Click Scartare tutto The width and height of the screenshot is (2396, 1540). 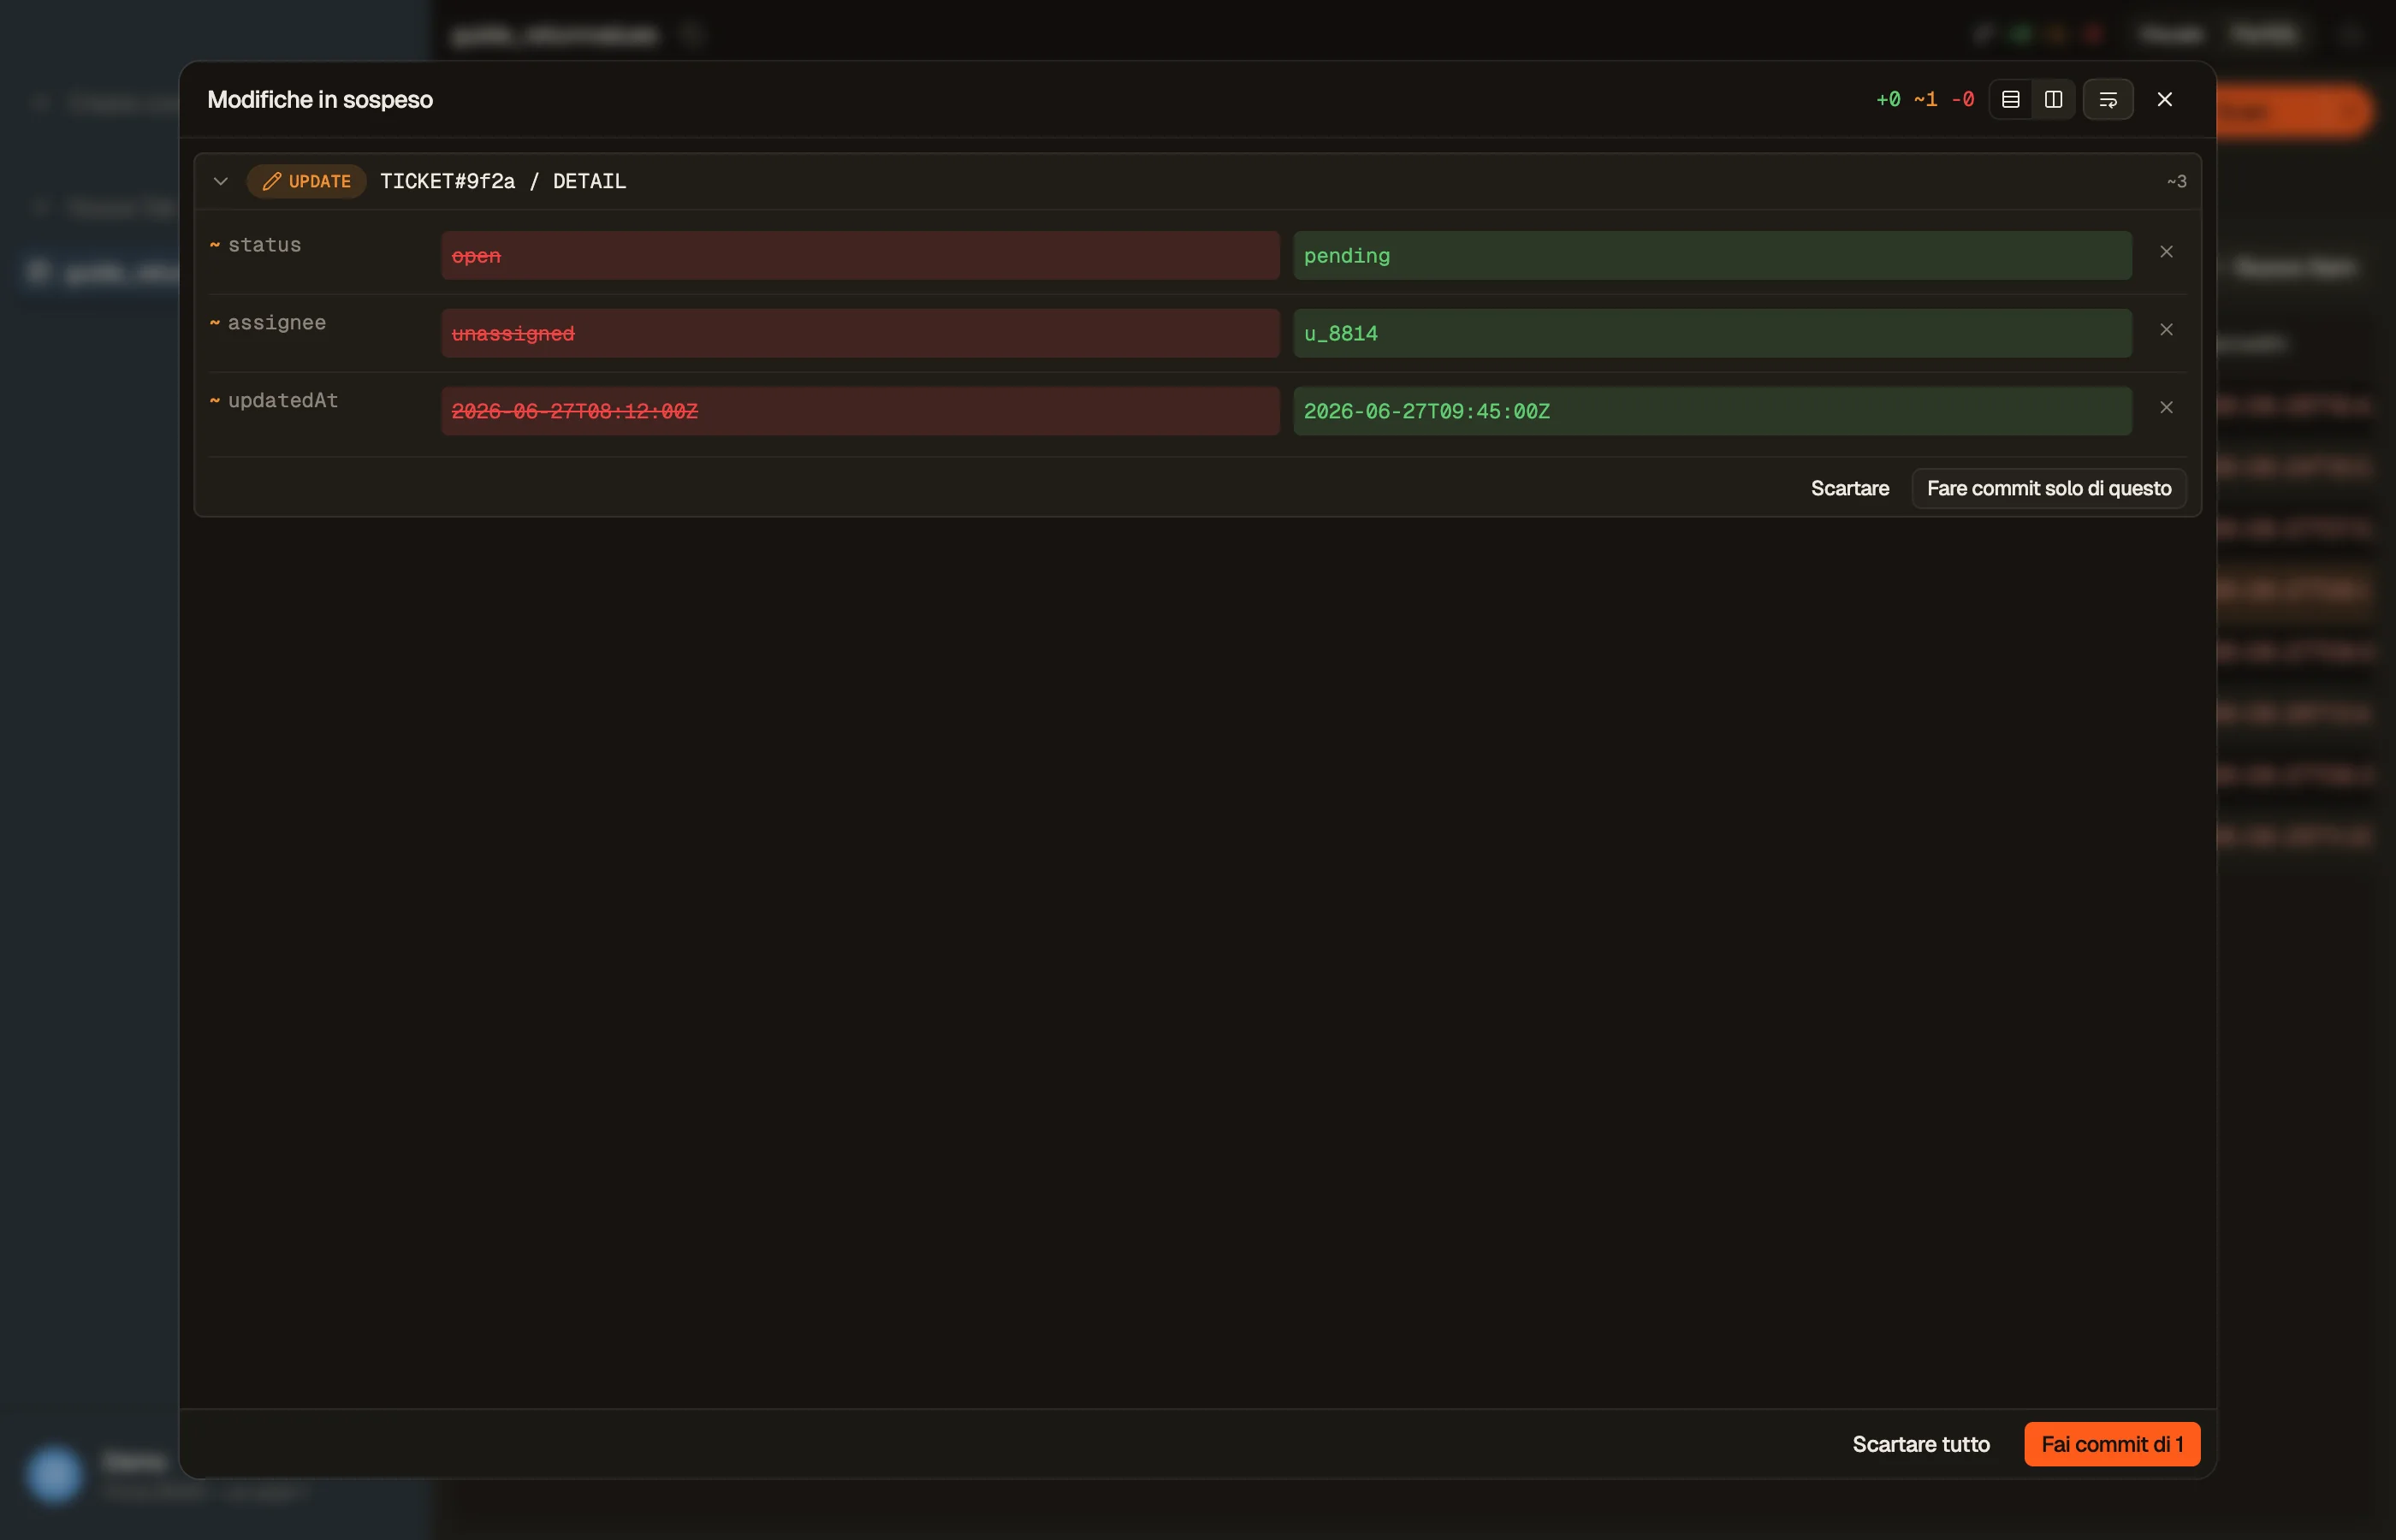(x=1921, y=1444)
